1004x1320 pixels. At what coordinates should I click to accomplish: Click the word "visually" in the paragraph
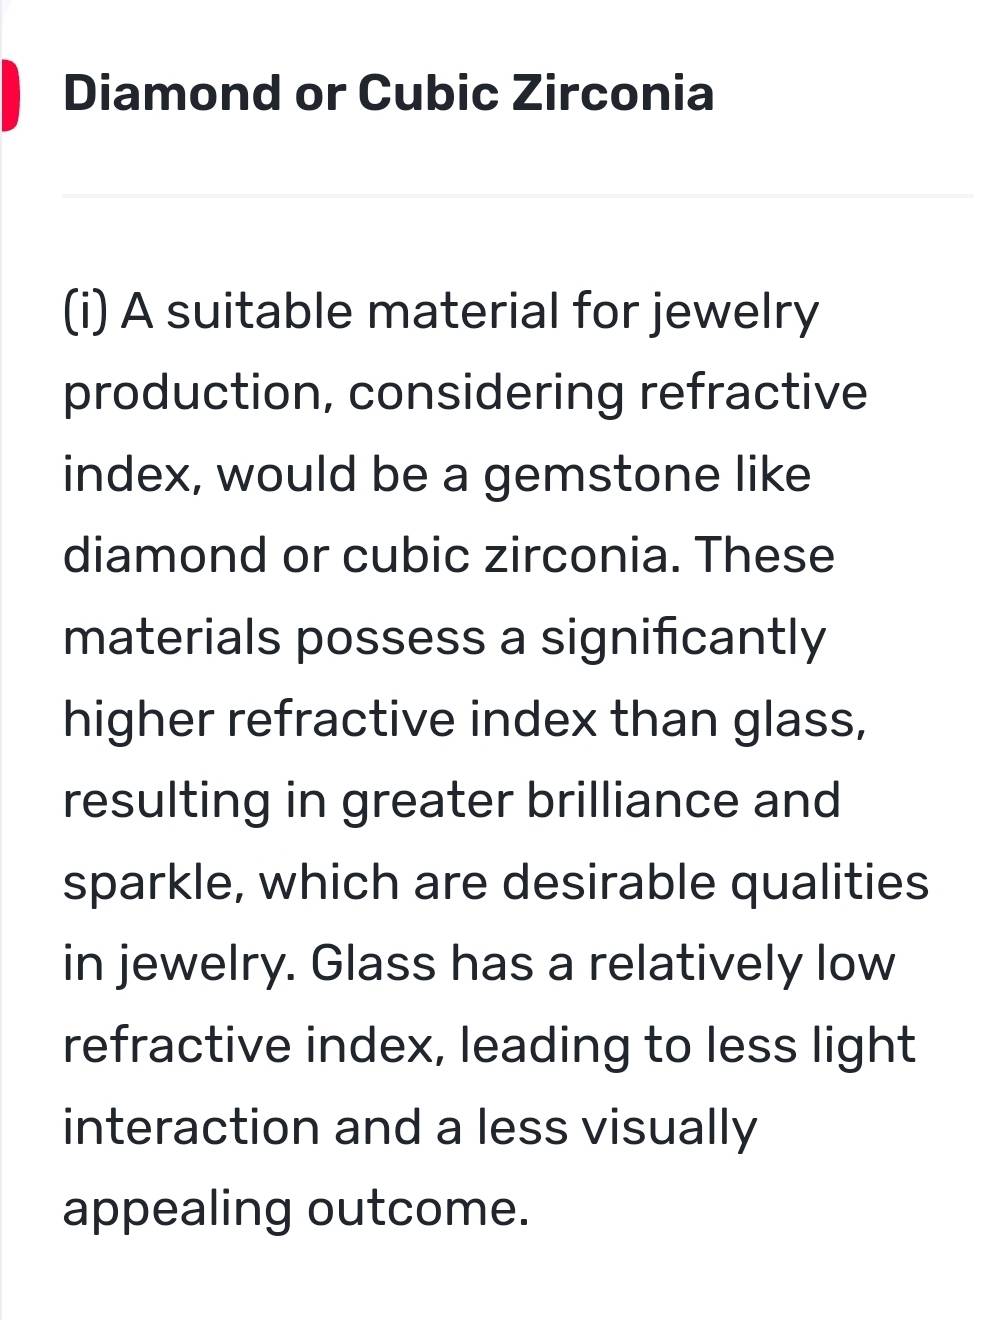point(669,1129)
